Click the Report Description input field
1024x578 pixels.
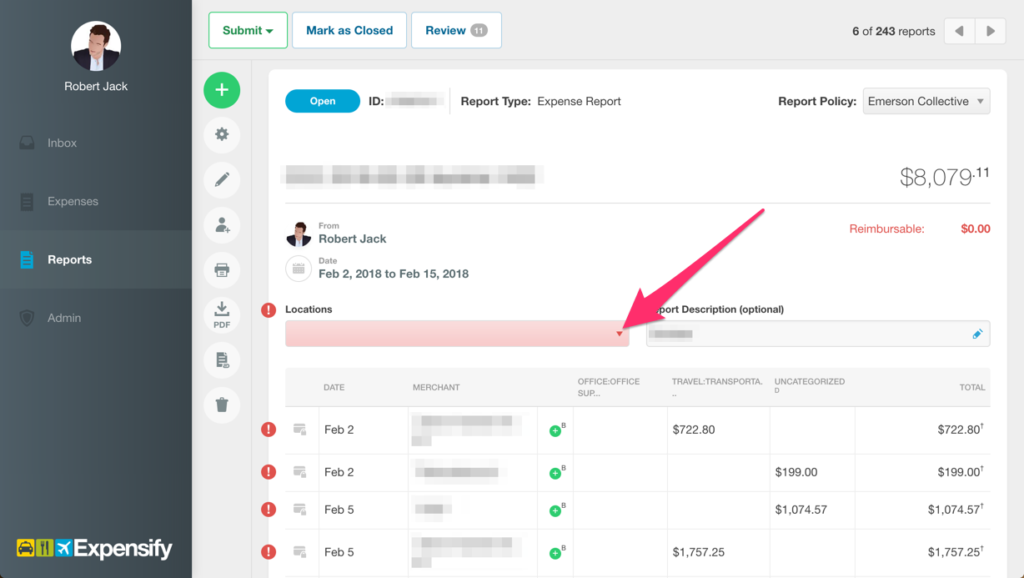pos(805,334)
